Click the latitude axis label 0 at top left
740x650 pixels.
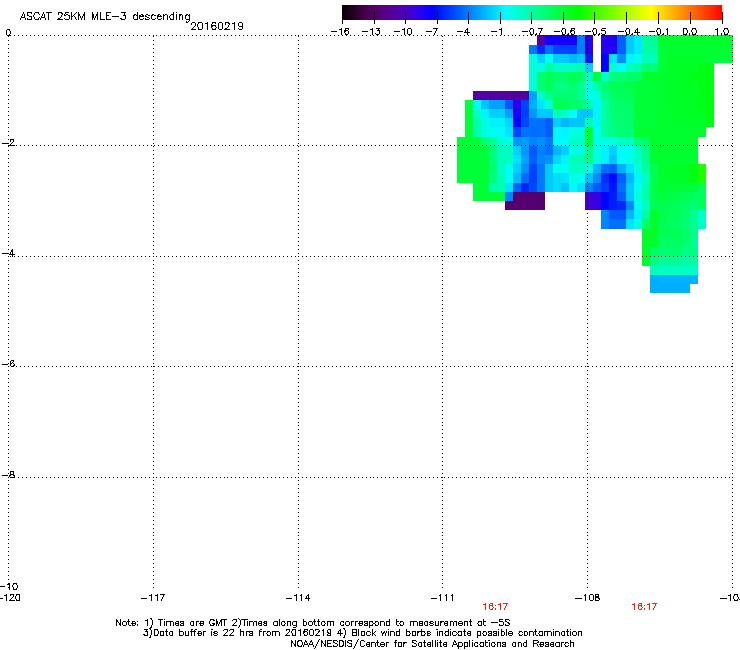(x=8, y=33)
